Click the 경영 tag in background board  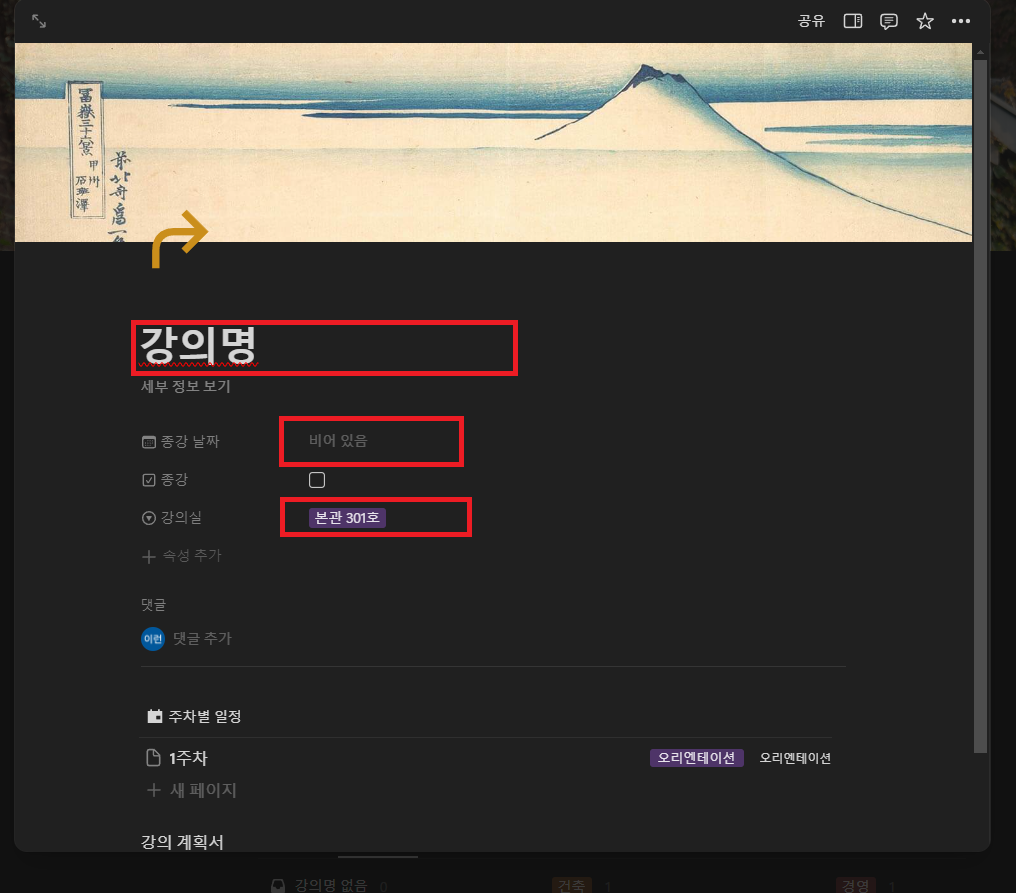pyautogui.click(x=856, y=885)
